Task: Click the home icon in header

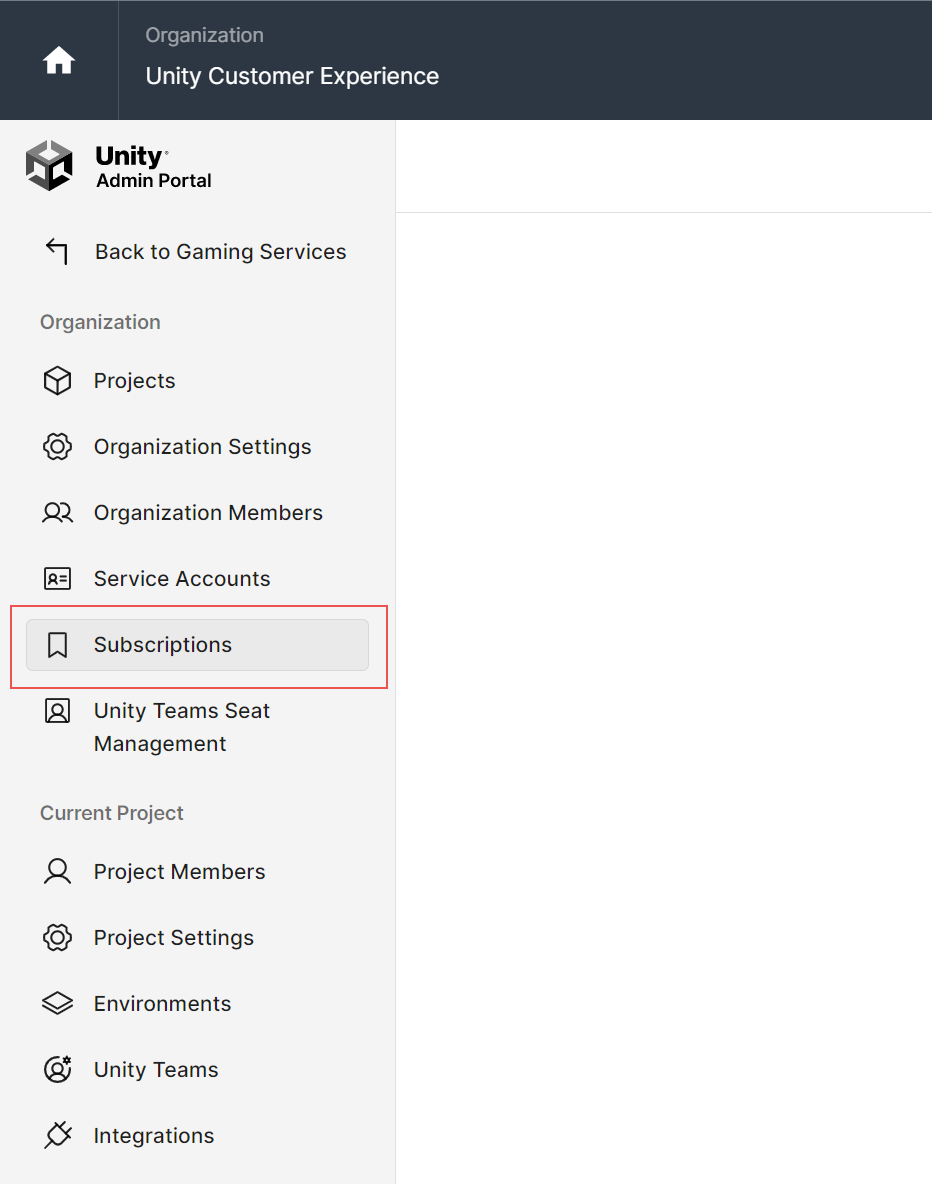Action: [59, 60]
